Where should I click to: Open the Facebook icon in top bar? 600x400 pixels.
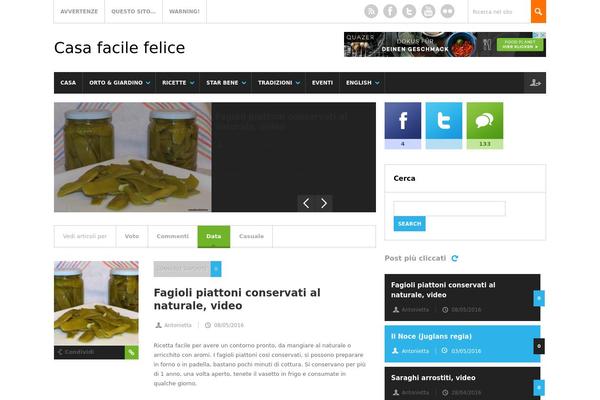pos(390,11)
